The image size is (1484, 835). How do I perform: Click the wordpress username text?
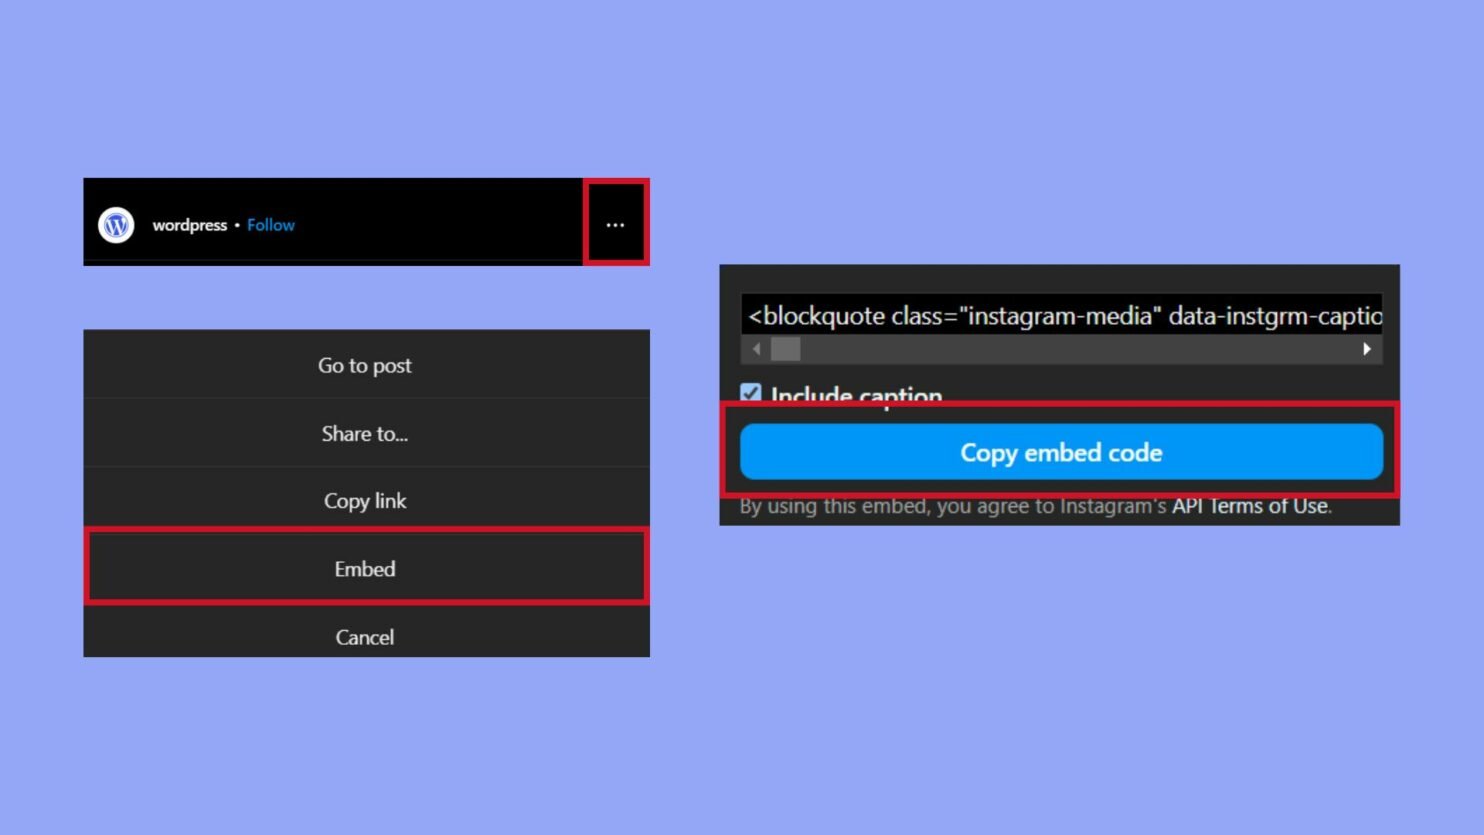coord(189,225)
